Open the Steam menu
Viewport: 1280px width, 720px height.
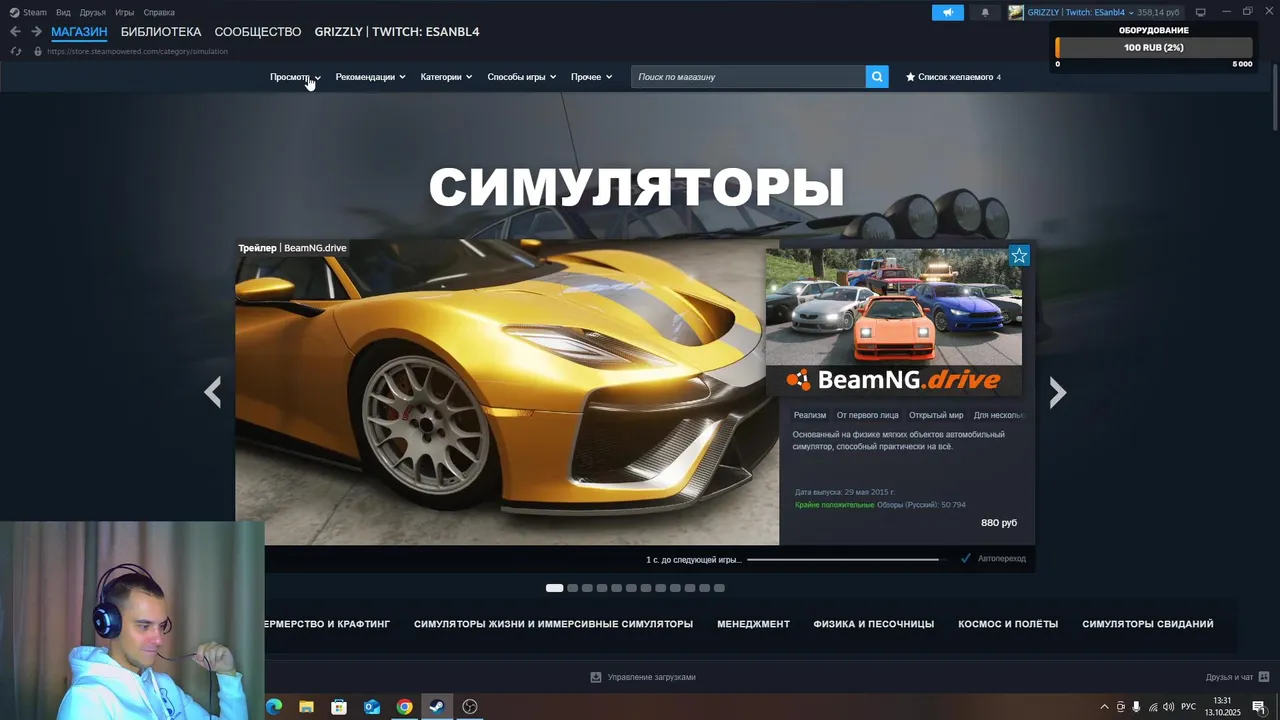35,12
